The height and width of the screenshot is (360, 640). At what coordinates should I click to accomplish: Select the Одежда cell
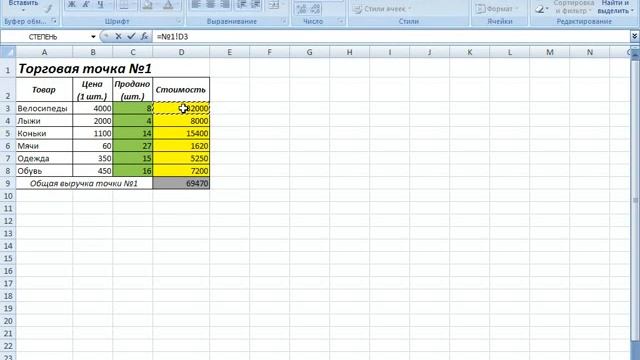(44, 158)
